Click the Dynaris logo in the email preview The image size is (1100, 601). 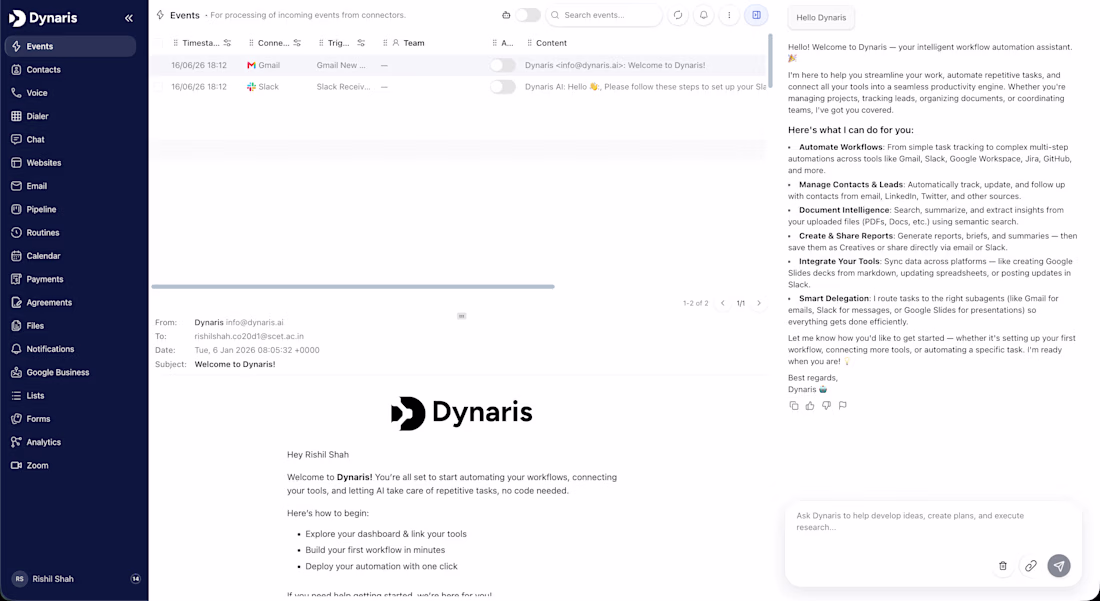(462, 413)
